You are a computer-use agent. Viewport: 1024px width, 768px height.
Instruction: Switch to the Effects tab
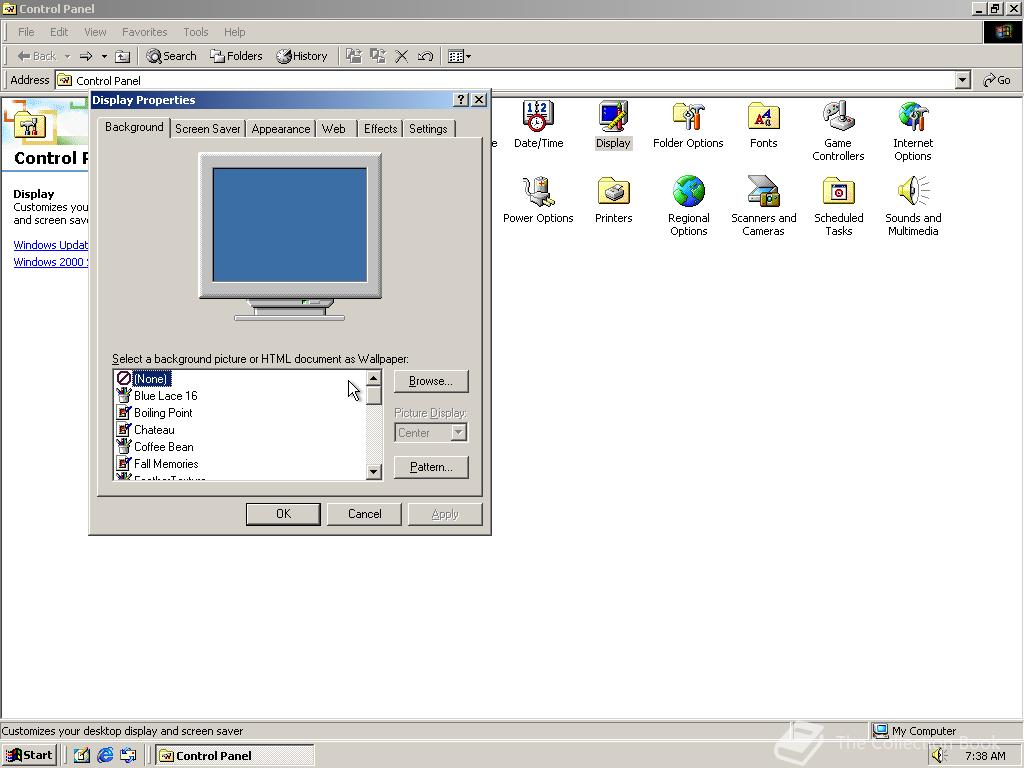[x=381, y=129]
